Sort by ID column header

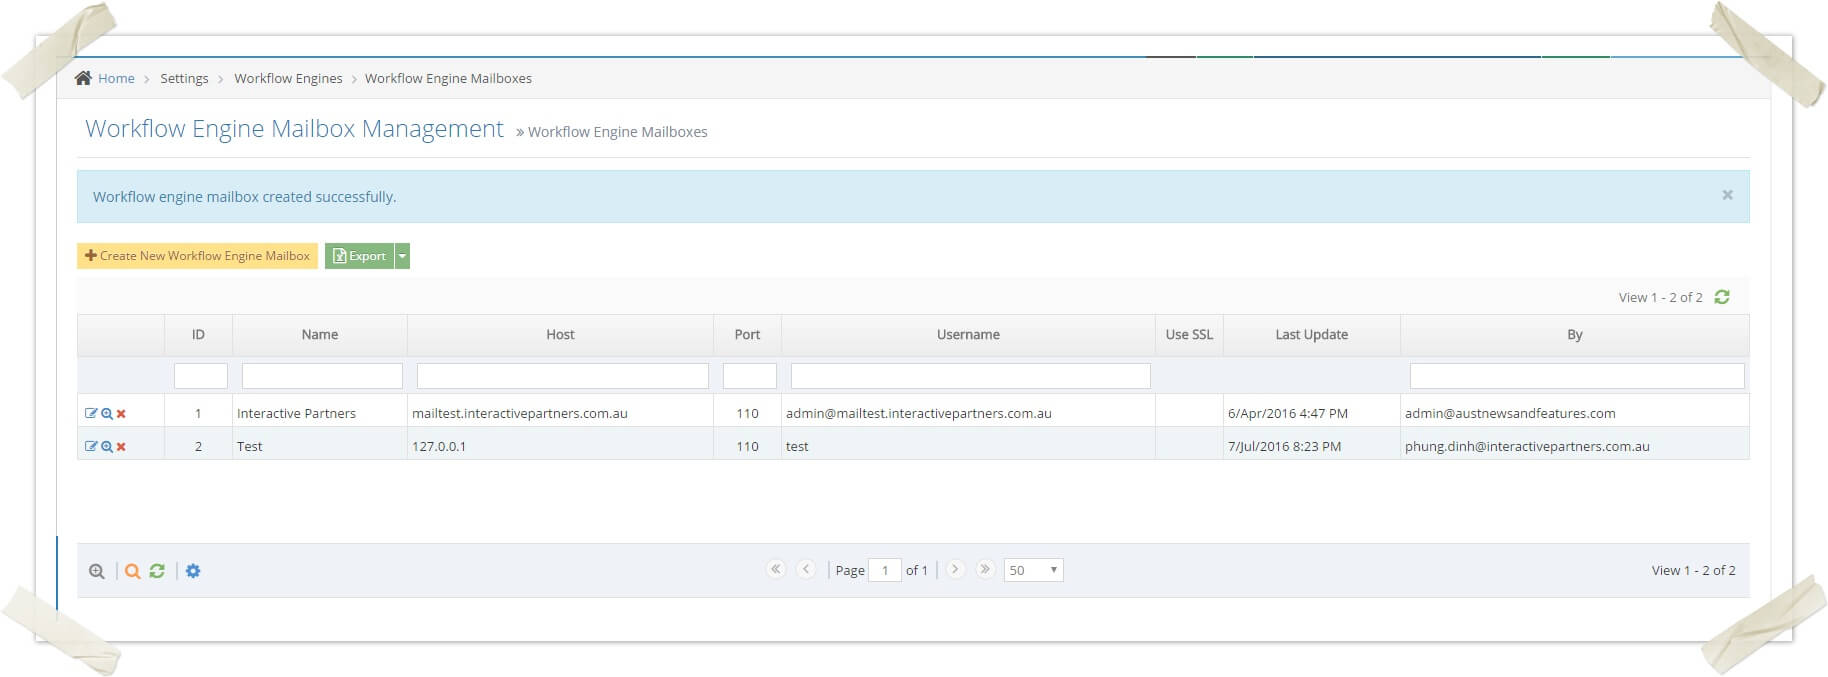point(198,335)
